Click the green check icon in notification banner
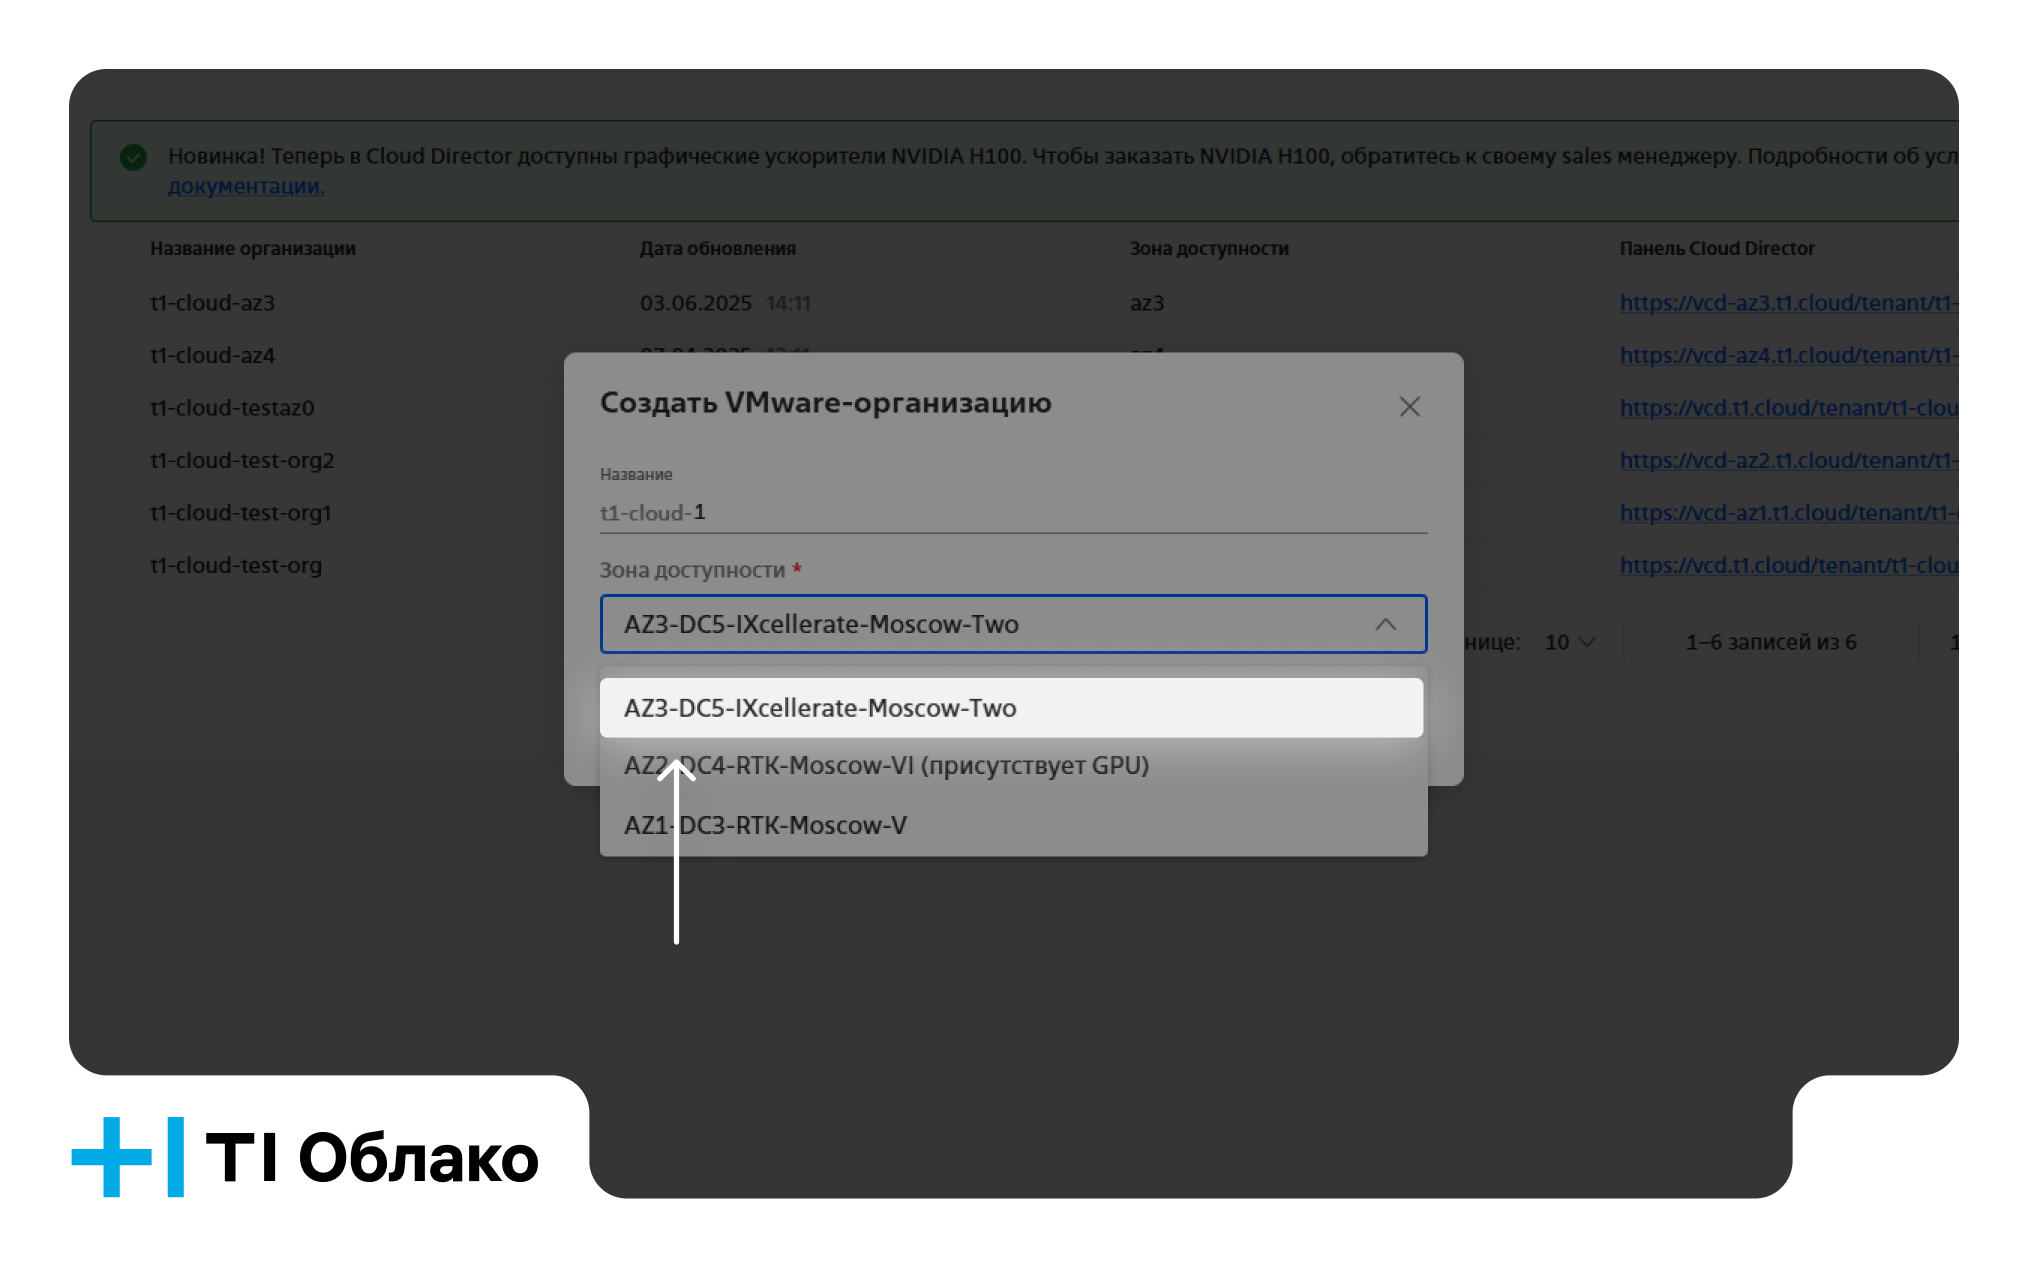 134,157
